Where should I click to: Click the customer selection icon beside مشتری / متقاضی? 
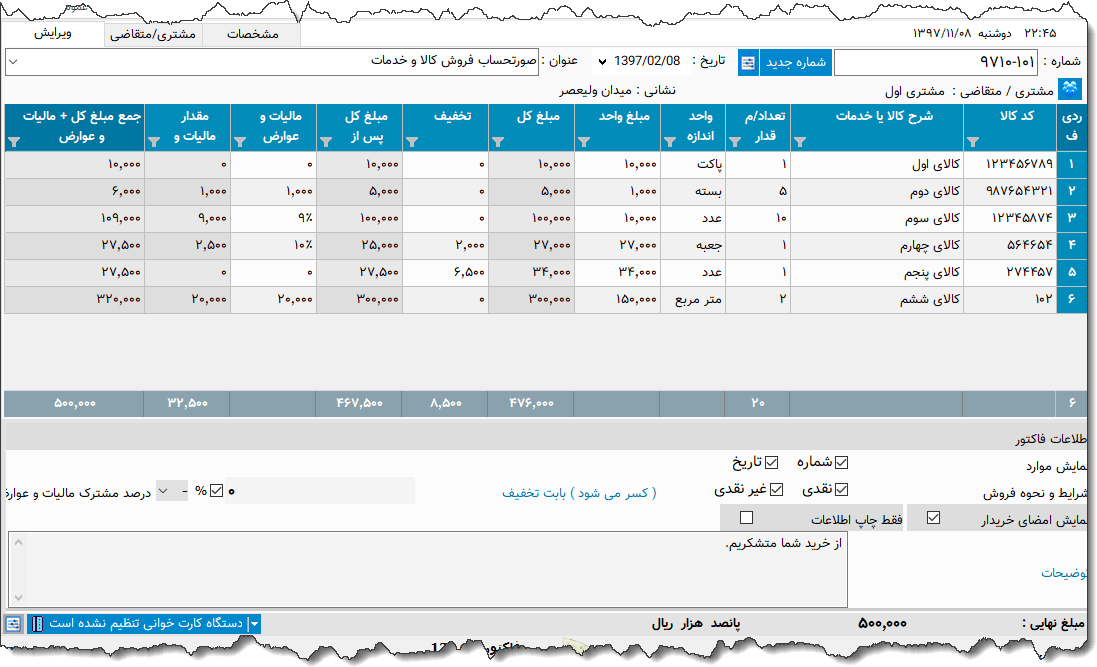pos(1070,88)
